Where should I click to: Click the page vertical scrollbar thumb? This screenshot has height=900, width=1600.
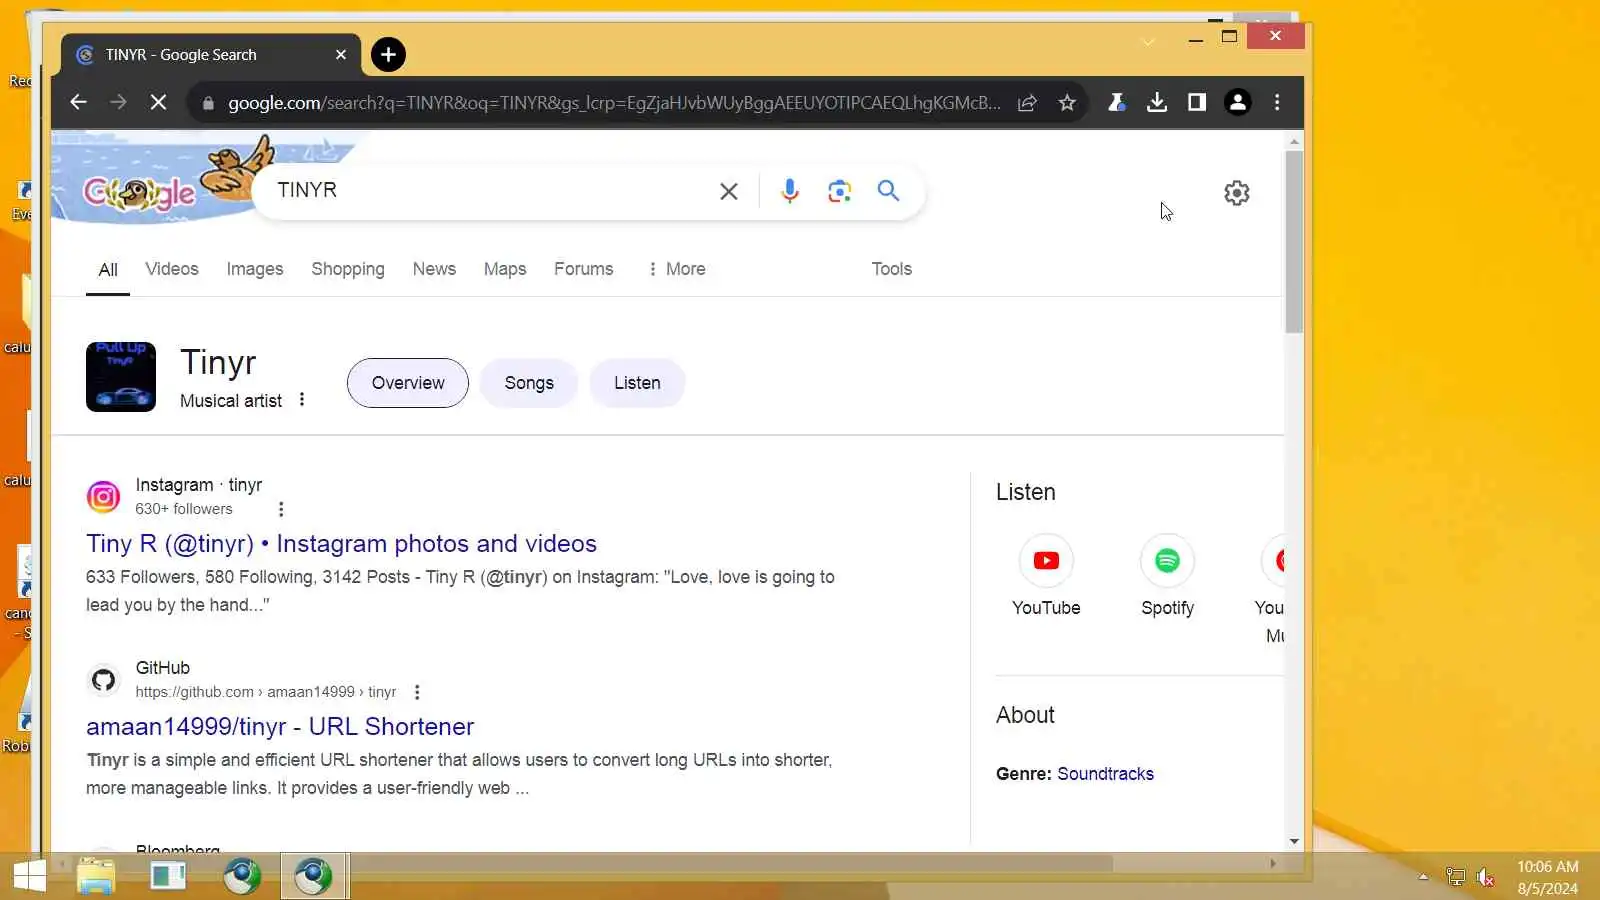click(x=1294, y=242)
